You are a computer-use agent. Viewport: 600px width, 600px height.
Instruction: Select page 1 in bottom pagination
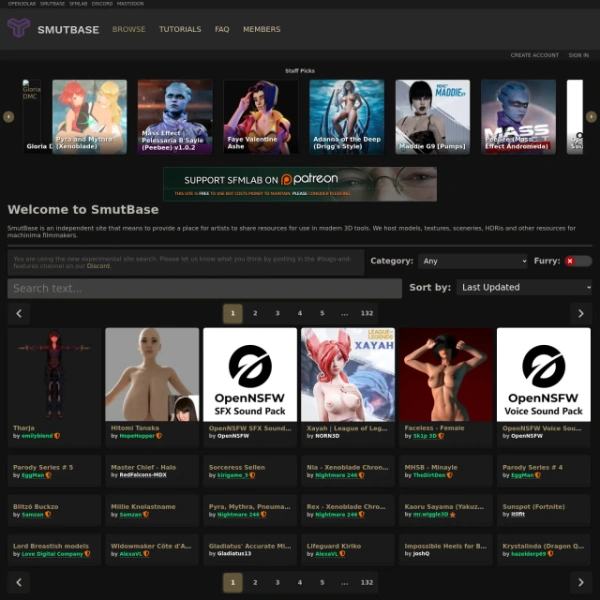(x=233, y=582)
